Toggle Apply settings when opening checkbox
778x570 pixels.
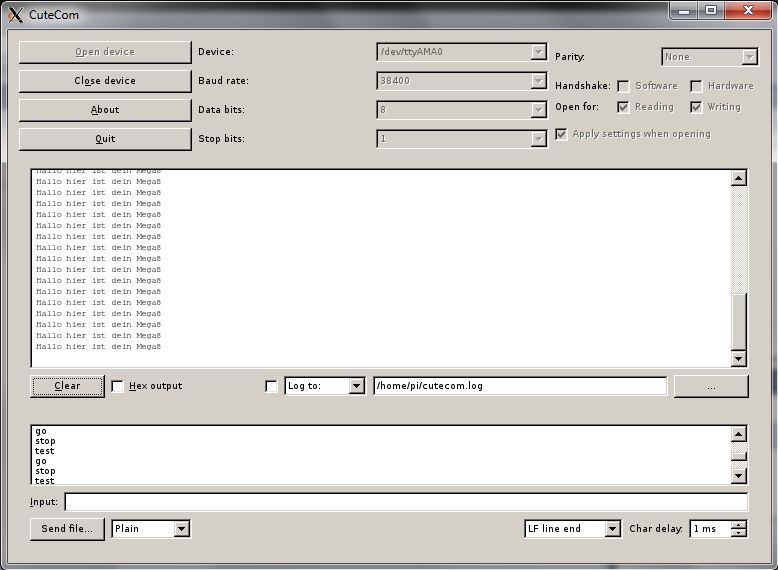point(561,134)
